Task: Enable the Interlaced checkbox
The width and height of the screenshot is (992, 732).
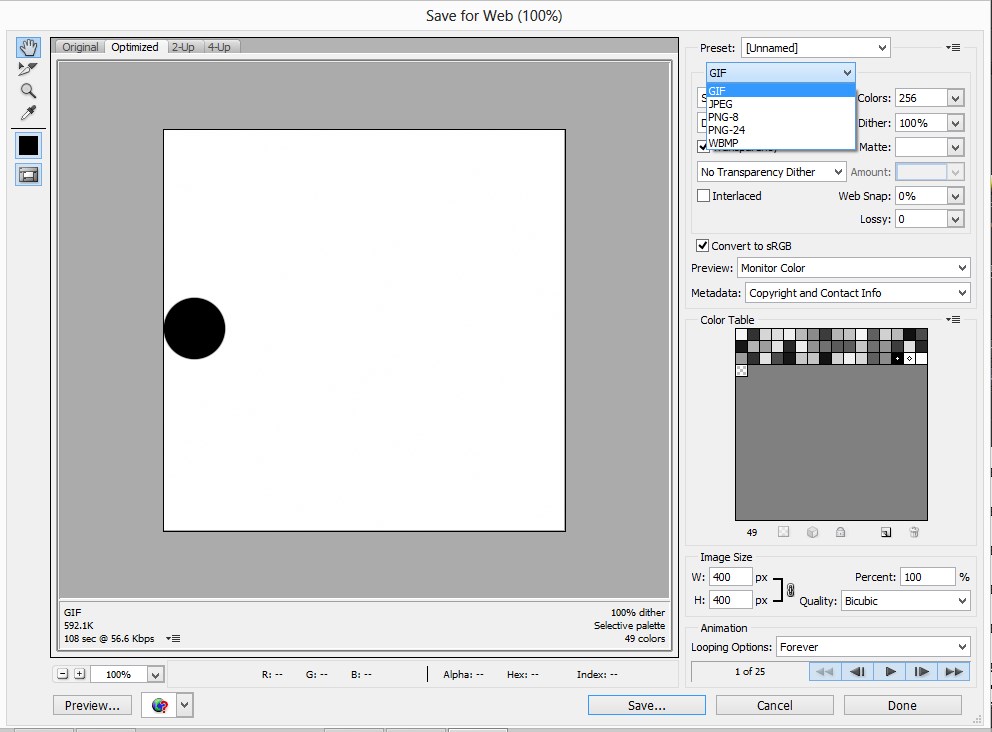Action: pyautogui.click(x=703, y=196)
